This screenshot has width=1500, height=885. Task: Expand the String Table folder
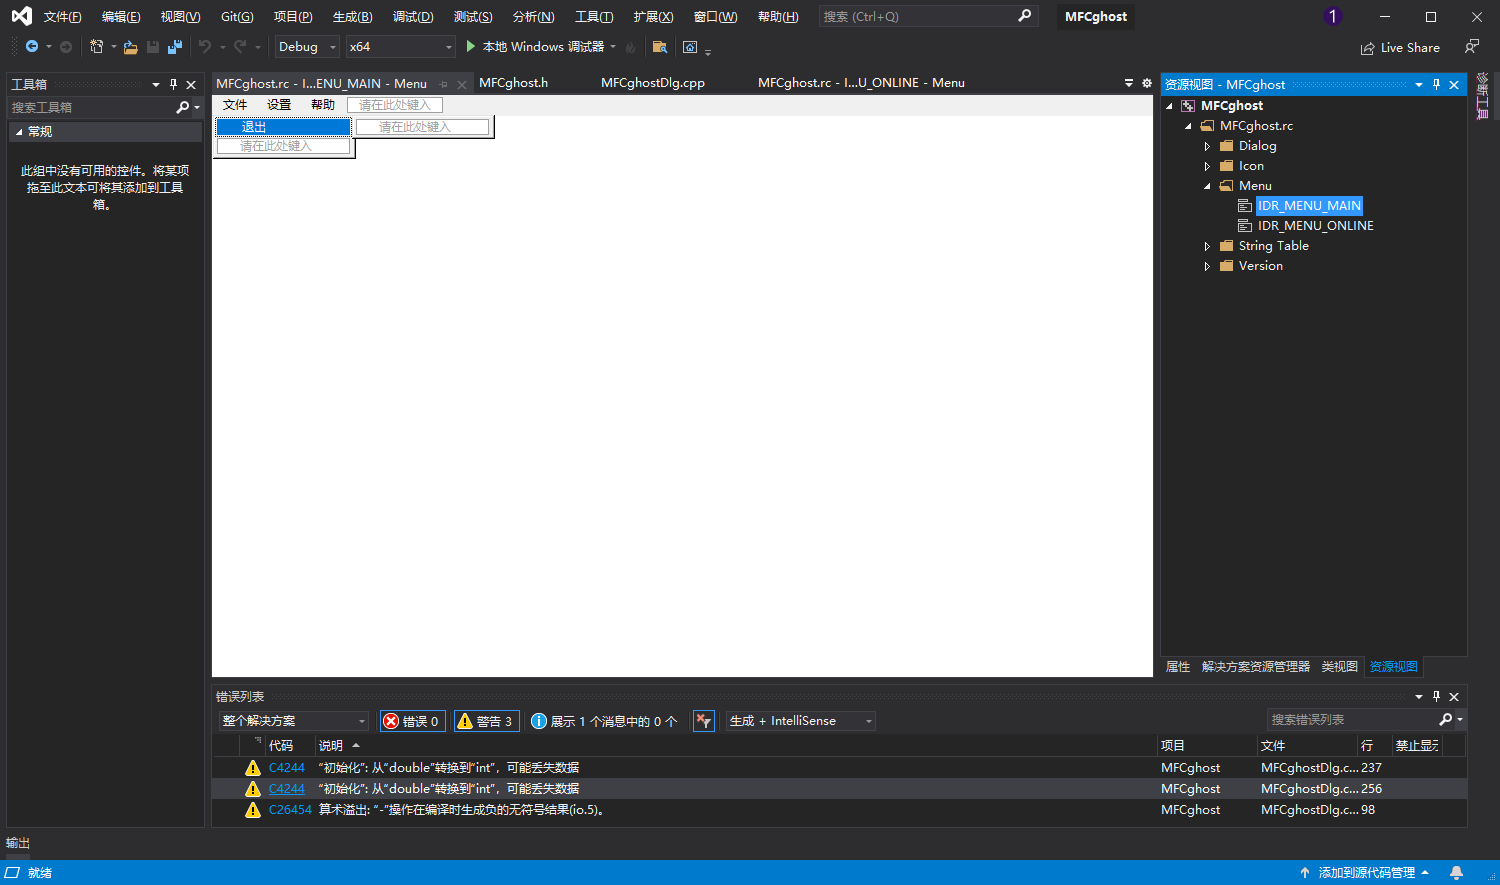(1207, 246)
